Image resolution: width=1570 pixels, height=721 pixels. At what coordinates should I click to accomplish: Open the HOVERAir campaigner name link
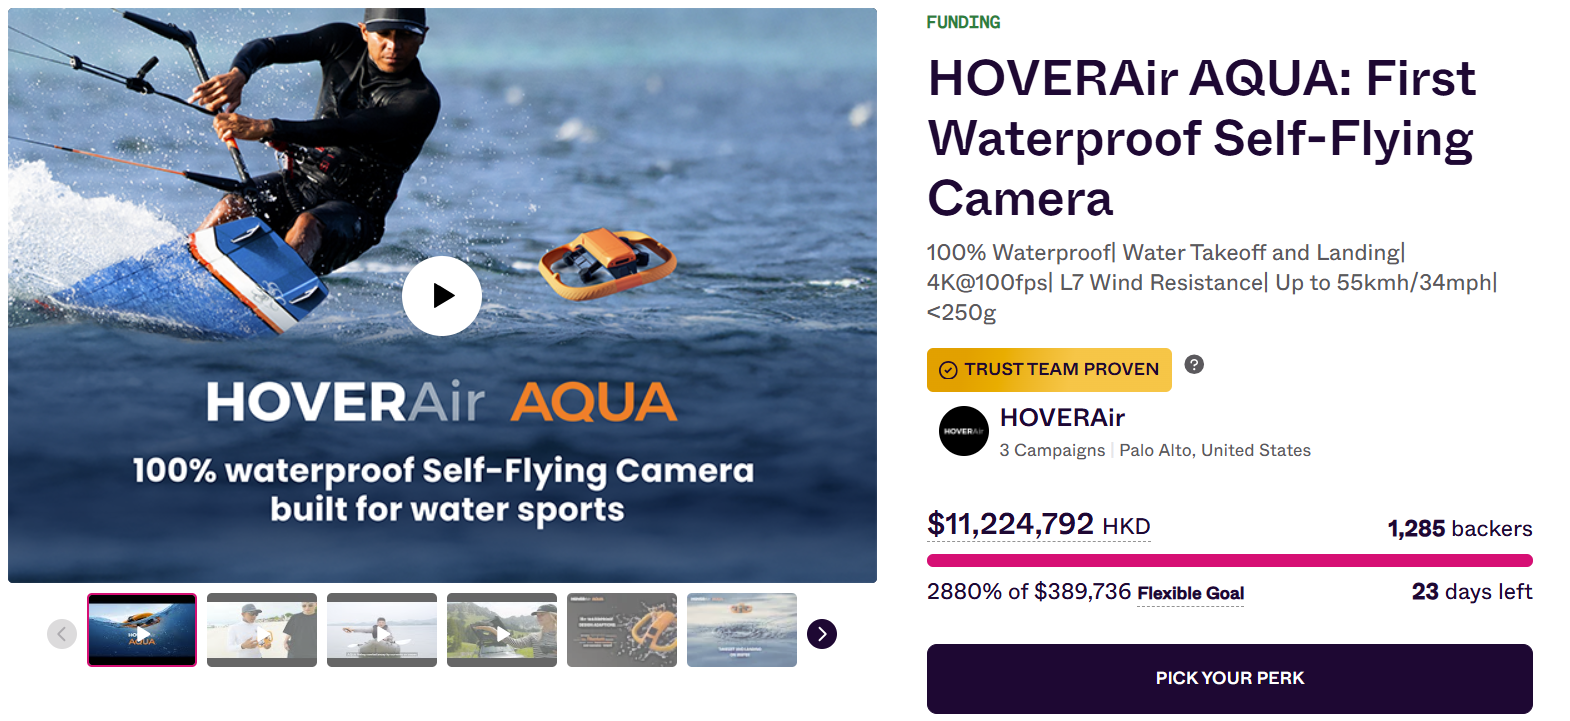click(1062, 417)
